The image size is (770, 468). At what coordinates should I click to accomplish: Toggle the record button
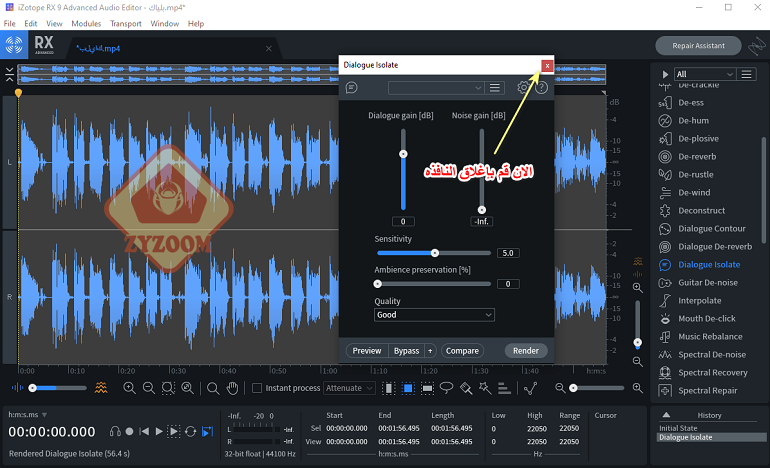(129, 431)
